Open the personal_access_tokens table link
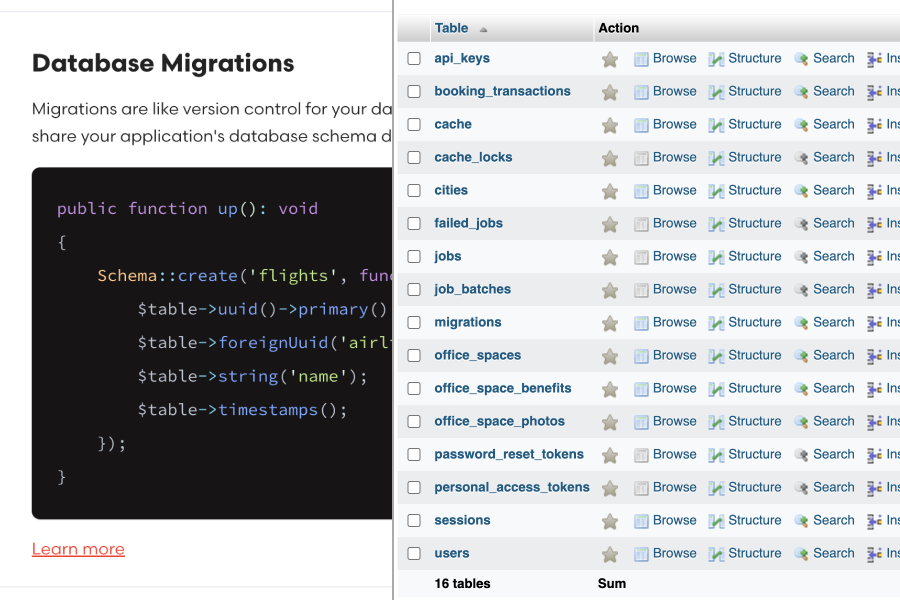The width and height of the screenshot is (900, 600). tap(511, 487)
